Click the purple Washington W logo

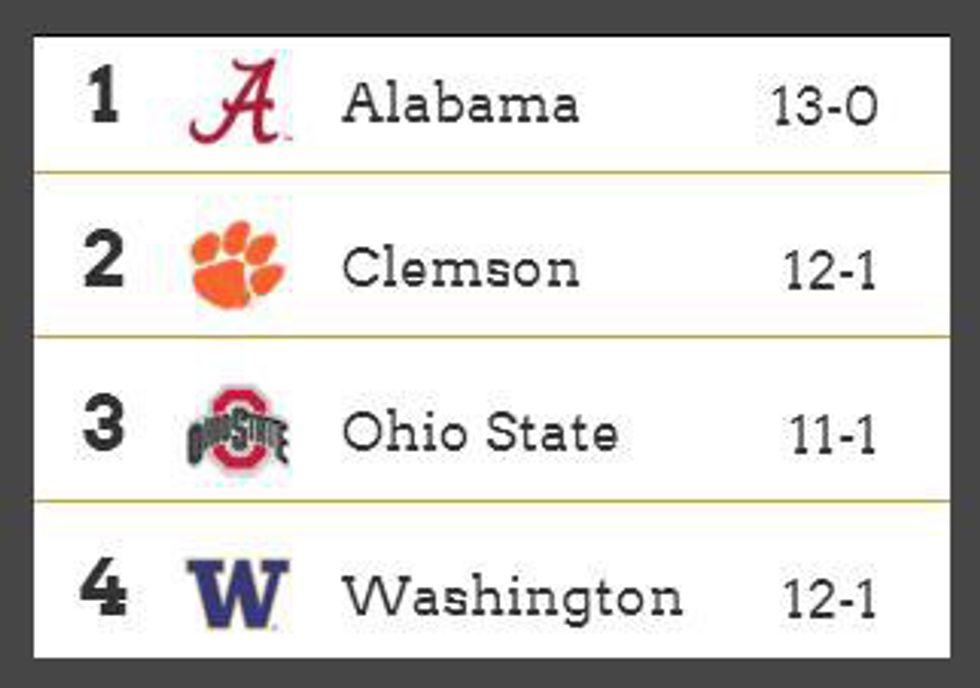(x=238, y=594)
